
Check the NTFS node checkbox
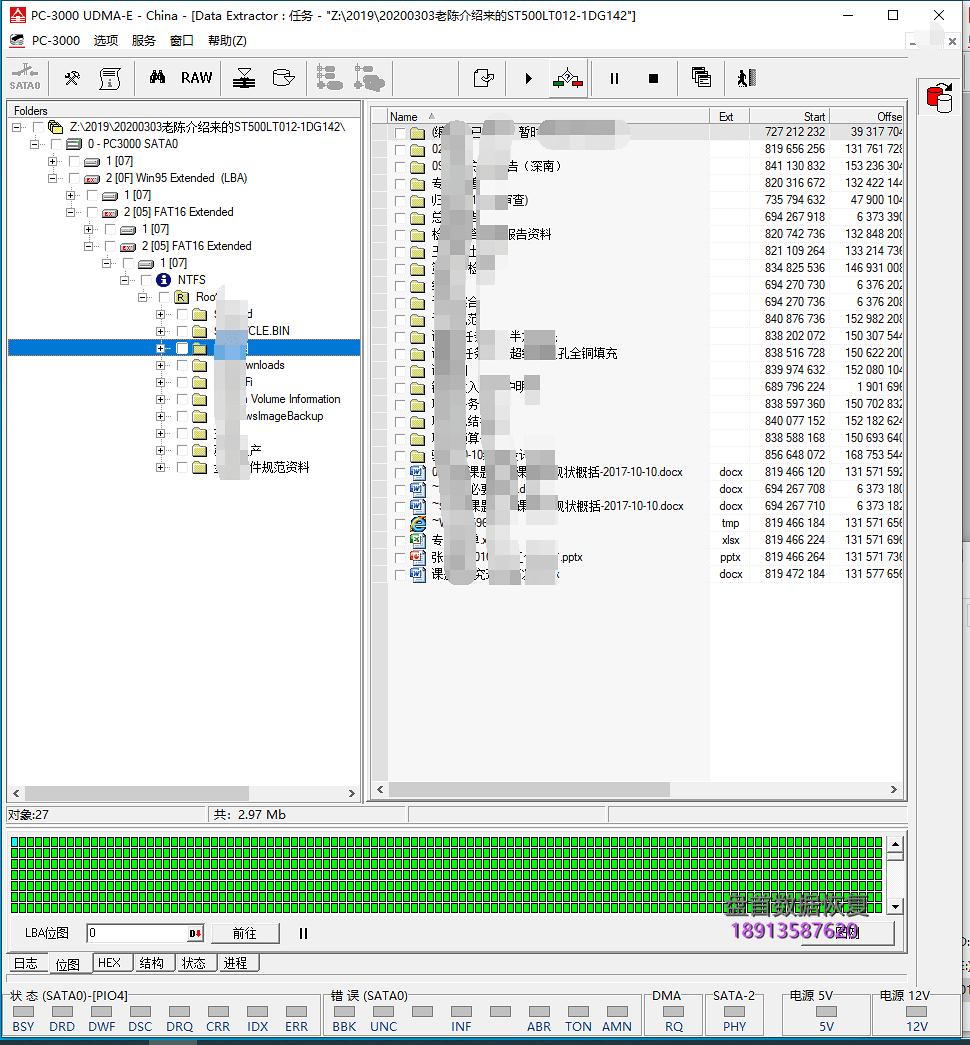[x=146, y=280]
